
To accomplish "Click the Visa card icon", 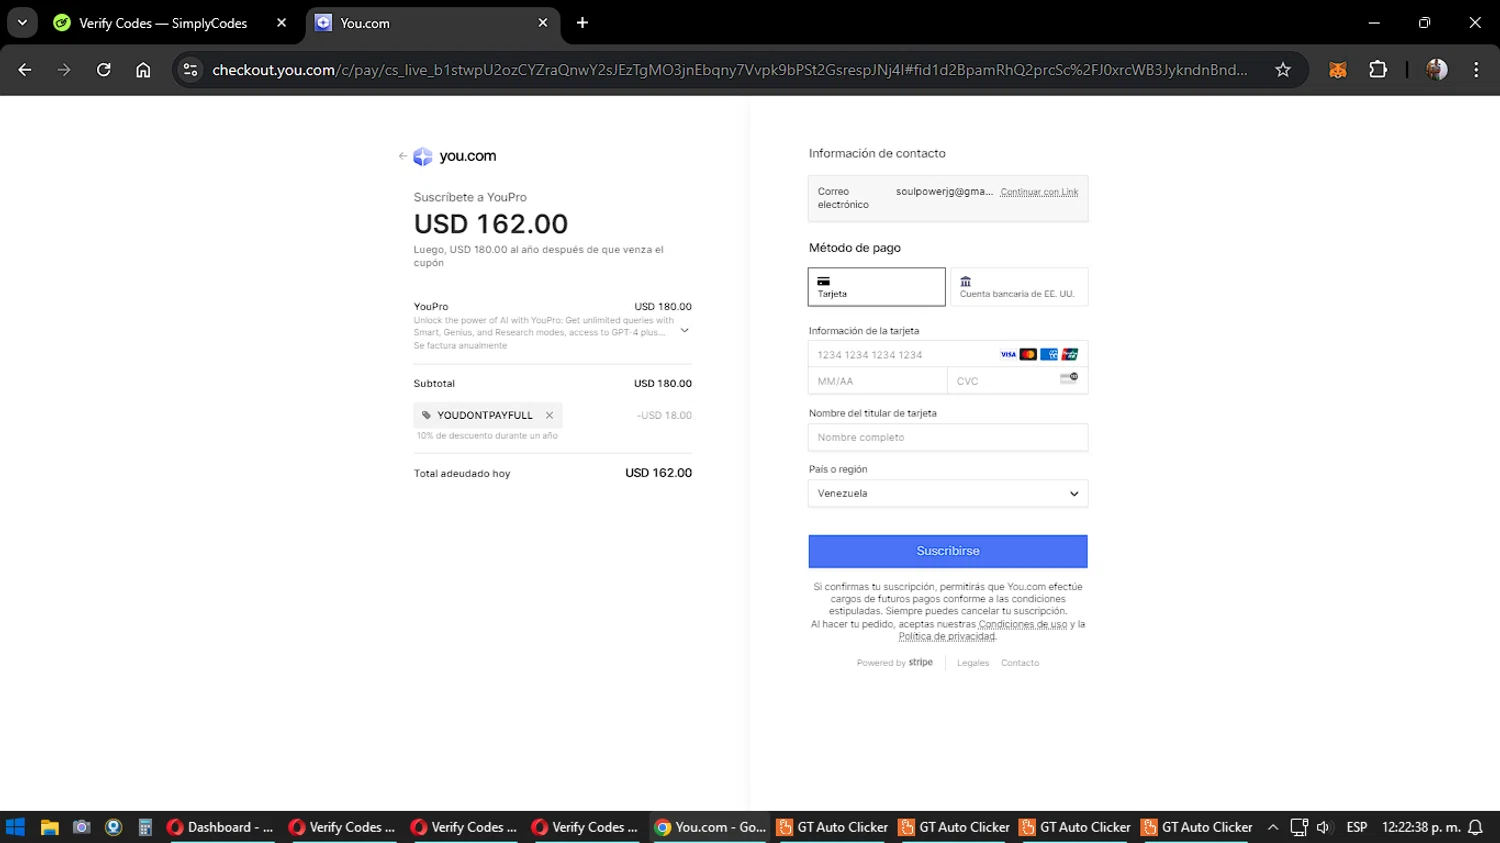I will (1008, 355).
